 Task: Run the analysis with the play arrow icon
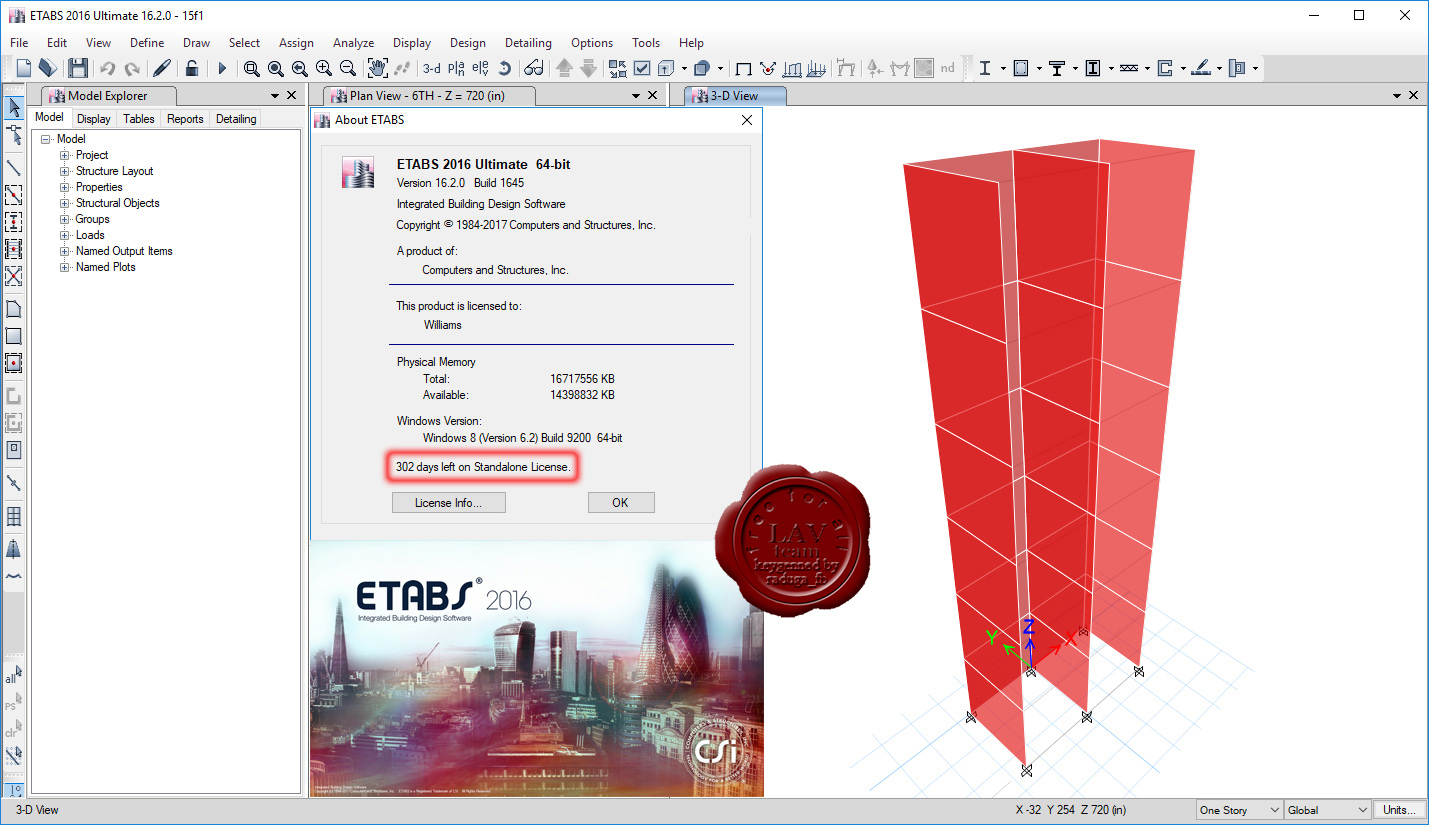click(222, 68)
